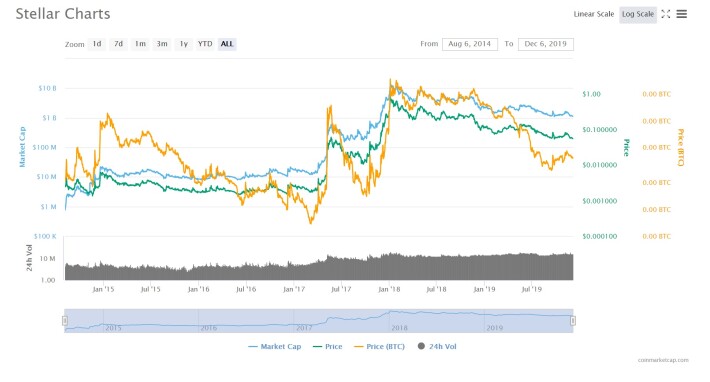Toggle Market Cap series in legend
This screenshot has width=710, height=382.
pos(274,347)
